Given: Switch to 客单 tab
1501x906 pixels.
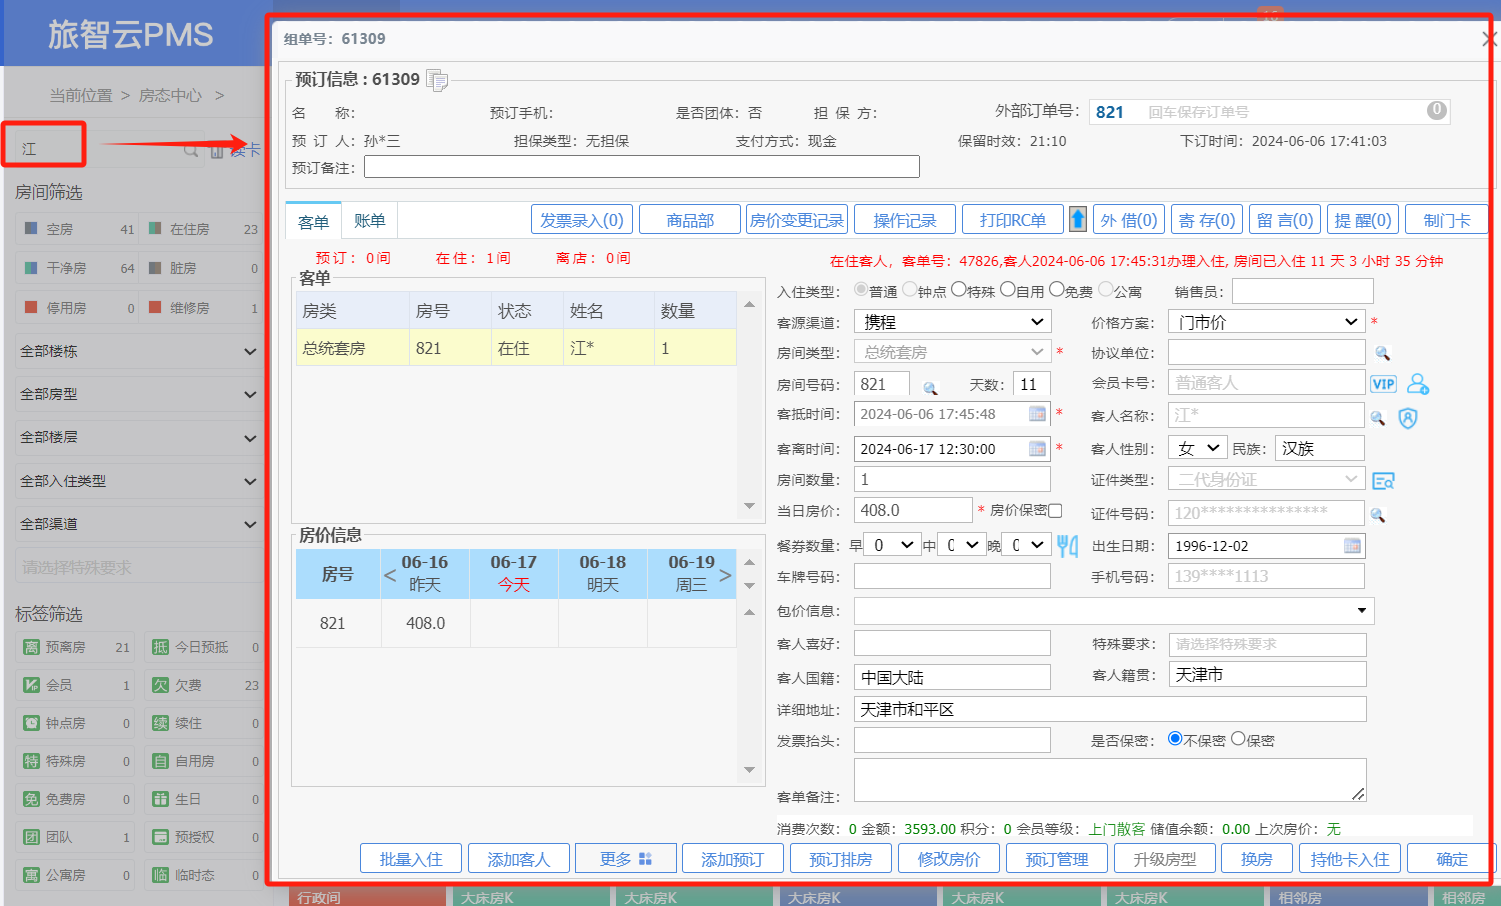Looking at the screenshot, I should pos(313,222).
